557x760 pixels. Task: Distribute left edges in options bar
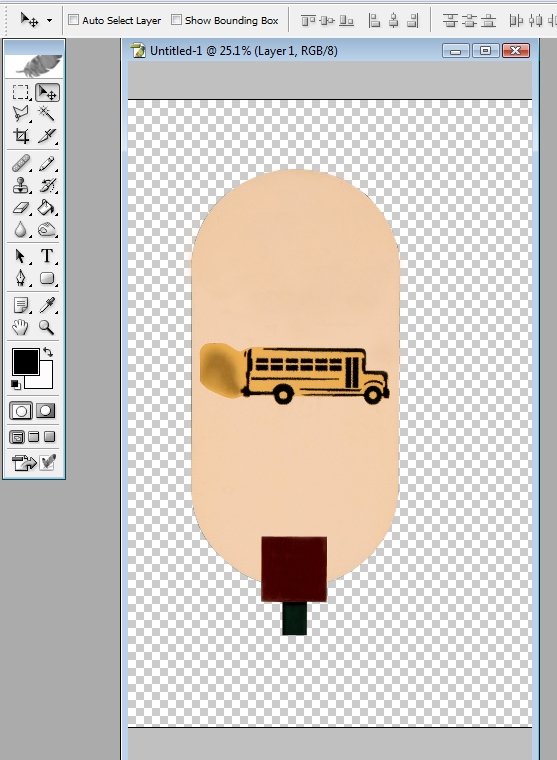point(516,20)
